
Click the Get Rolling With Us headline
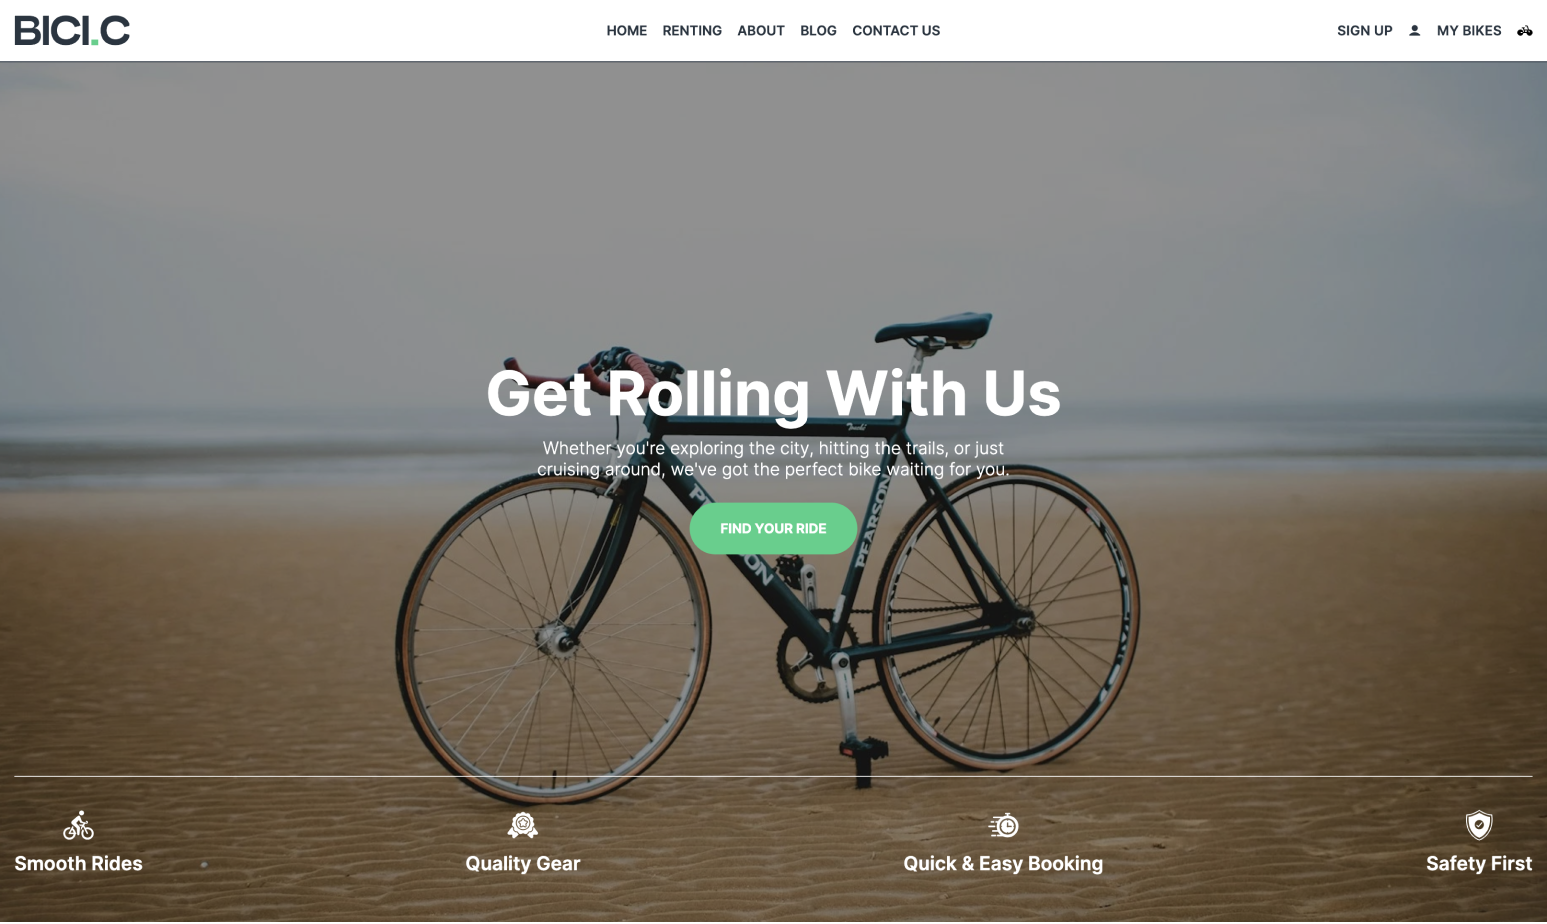773,393
